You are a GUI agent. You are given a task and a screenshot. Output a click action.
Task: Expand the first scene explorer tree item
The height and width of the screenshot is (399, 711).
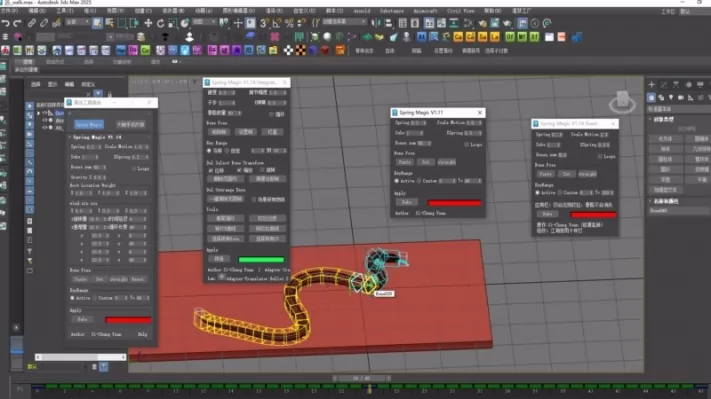tap(39, 113)
